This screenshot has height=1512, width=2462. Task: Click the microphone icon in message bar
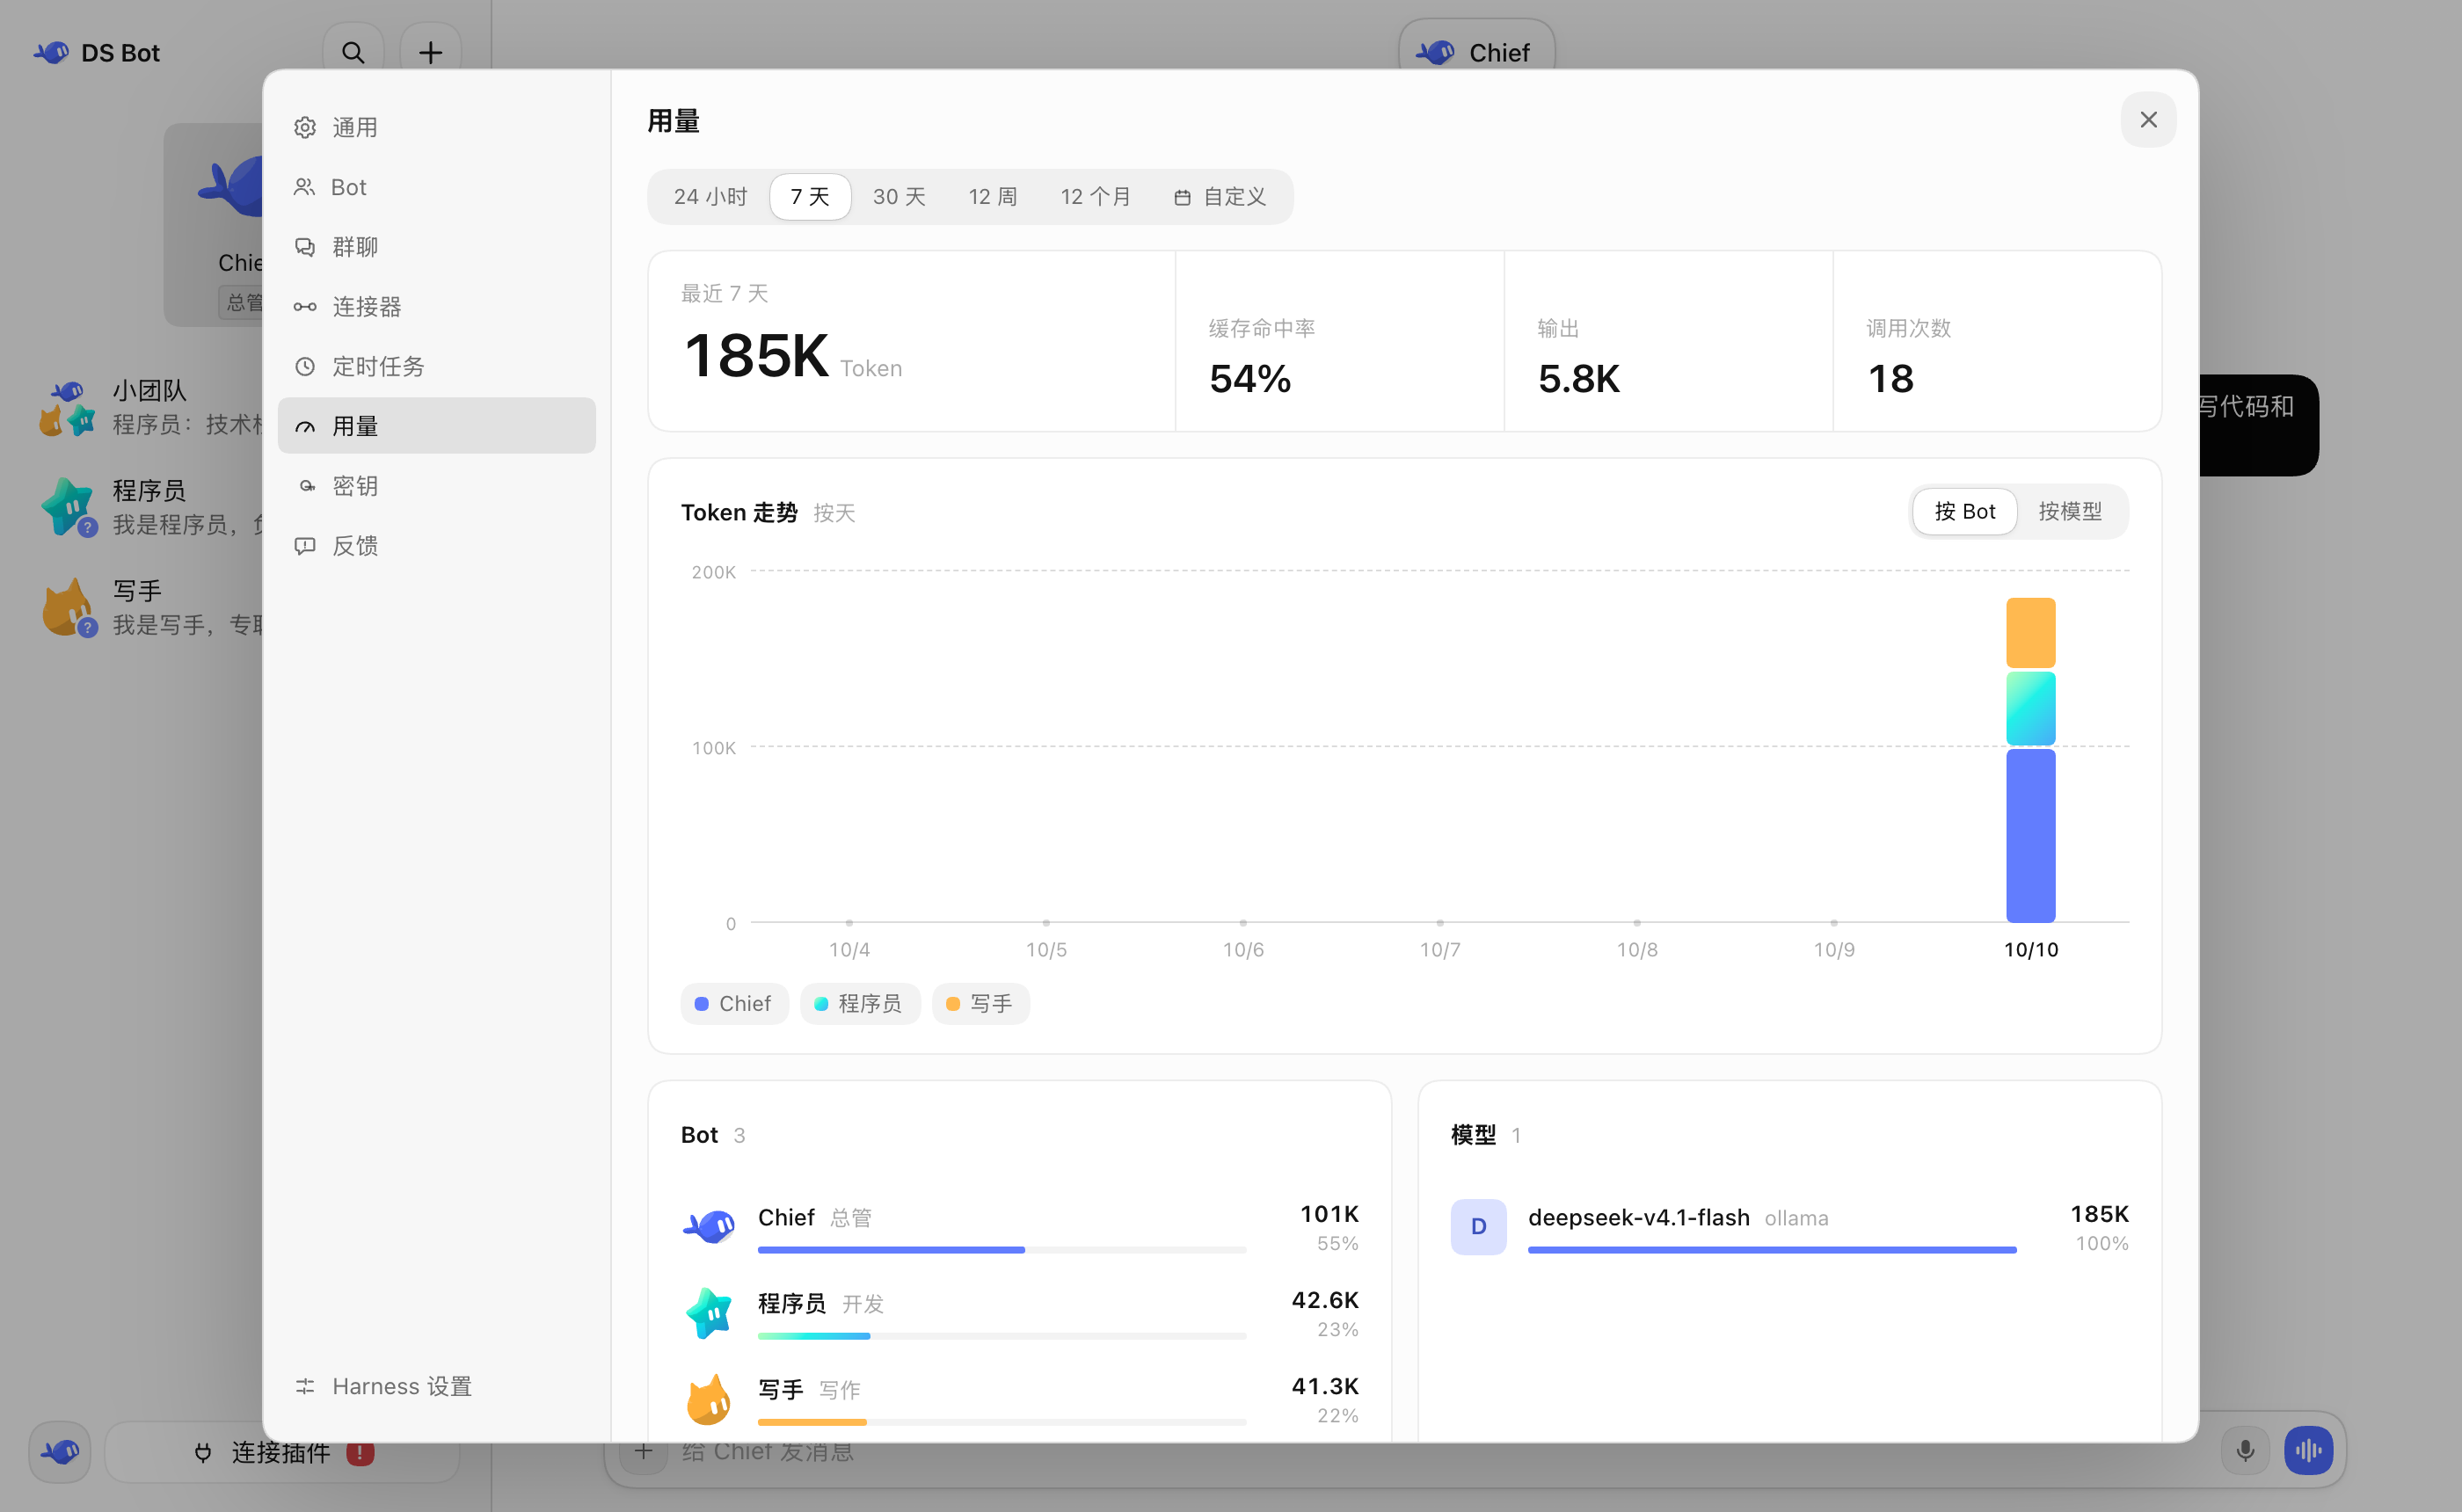click(x=2245, y=1450)
